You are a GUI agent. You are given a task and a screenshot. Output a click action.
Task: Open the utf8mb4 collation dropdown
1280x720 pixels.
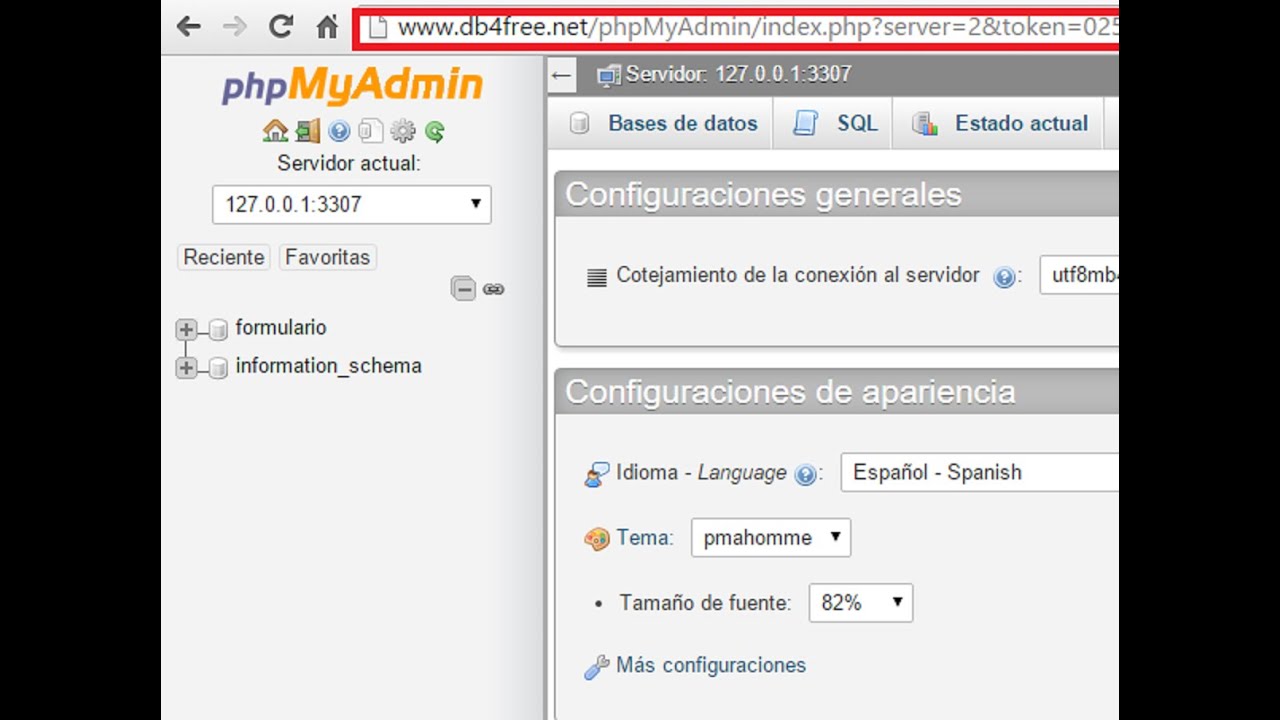1079,275
